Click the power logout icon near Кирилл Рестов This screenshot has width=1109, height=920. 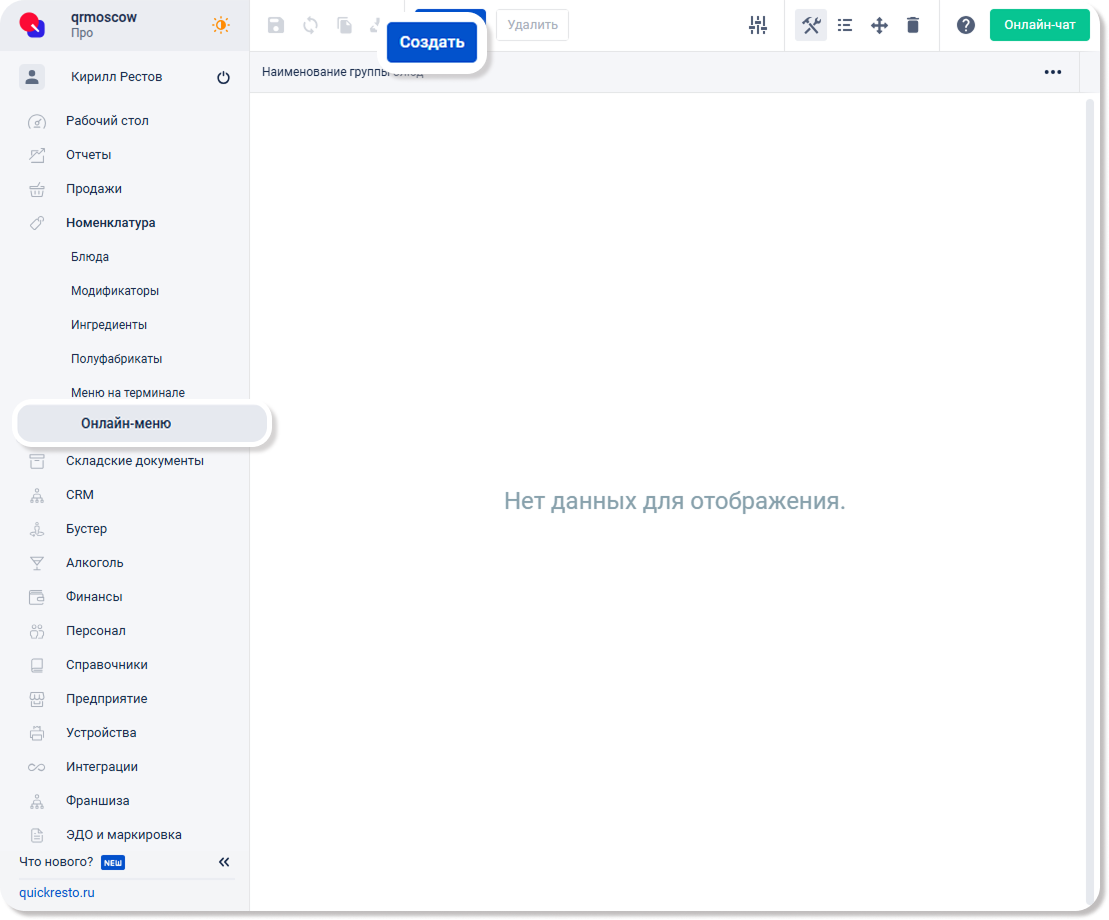point(223,77)
